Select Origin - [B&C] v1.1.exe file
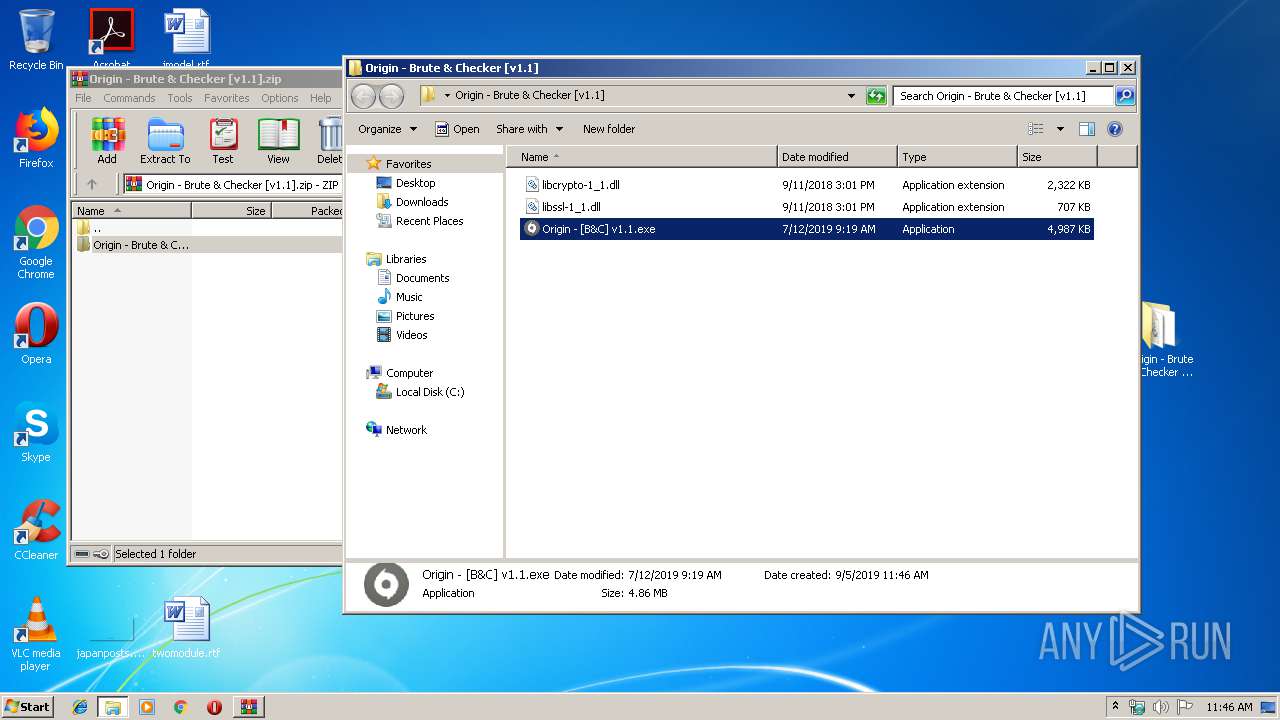Image resolution: width=1280 pixels, height=720 pixels. point(806,229)
